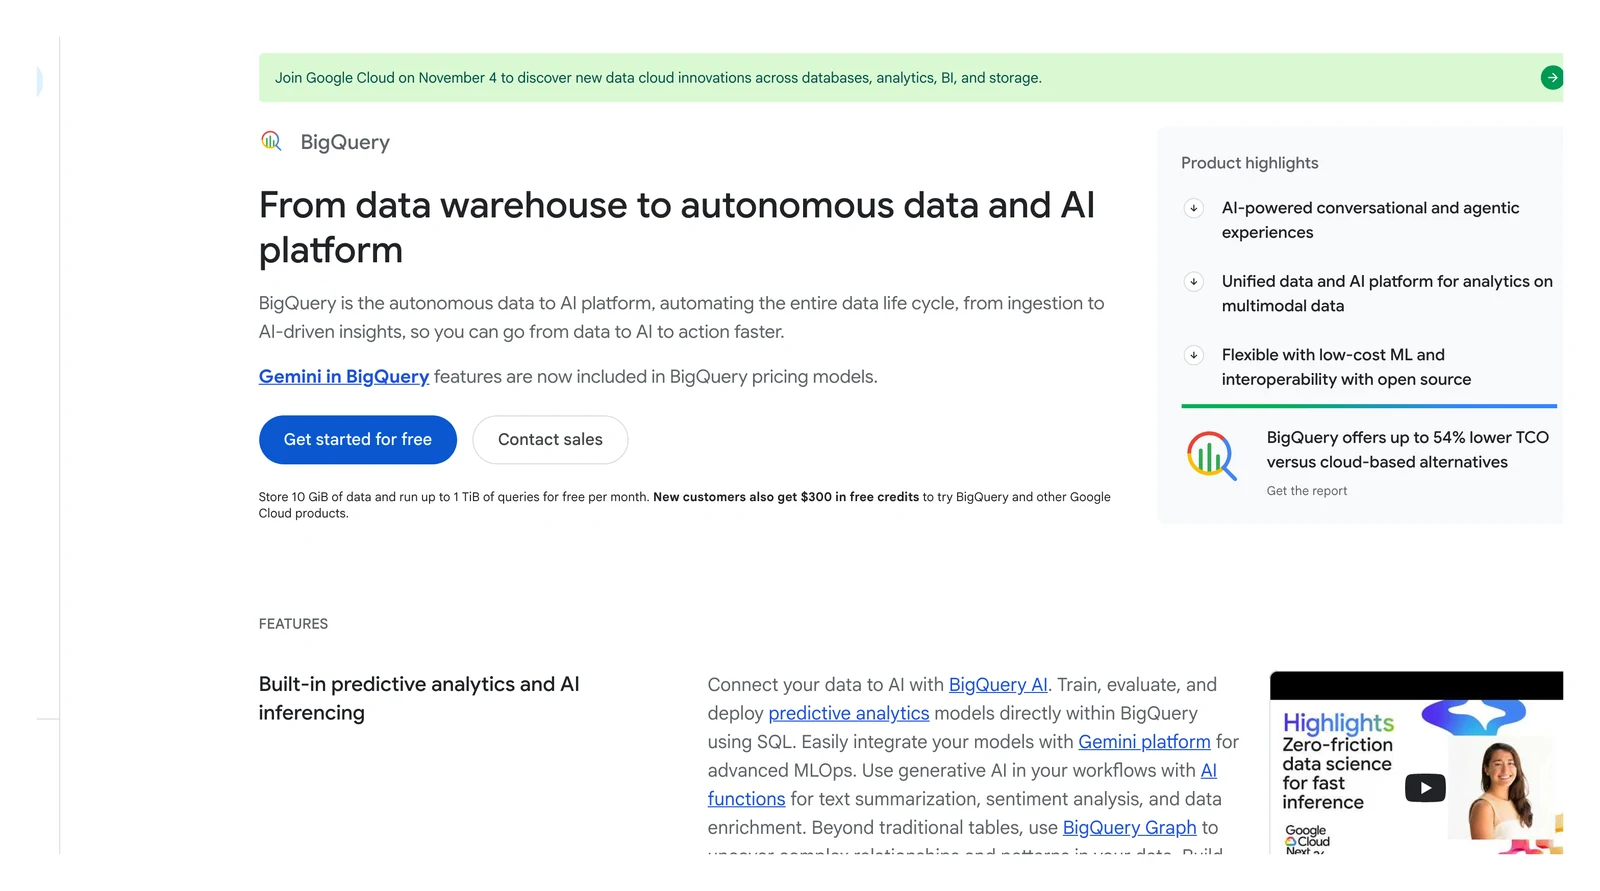Expand Flexible with low-cost ML highlight
1600x891 pixels.
(x=1193, y=355)
